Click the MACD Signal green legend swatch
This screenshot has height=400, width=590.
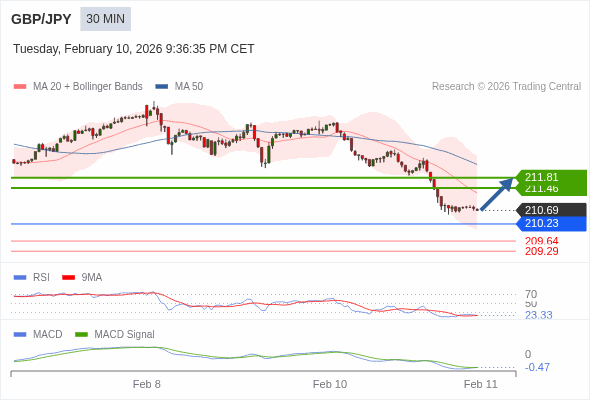(x=81, y=335)
